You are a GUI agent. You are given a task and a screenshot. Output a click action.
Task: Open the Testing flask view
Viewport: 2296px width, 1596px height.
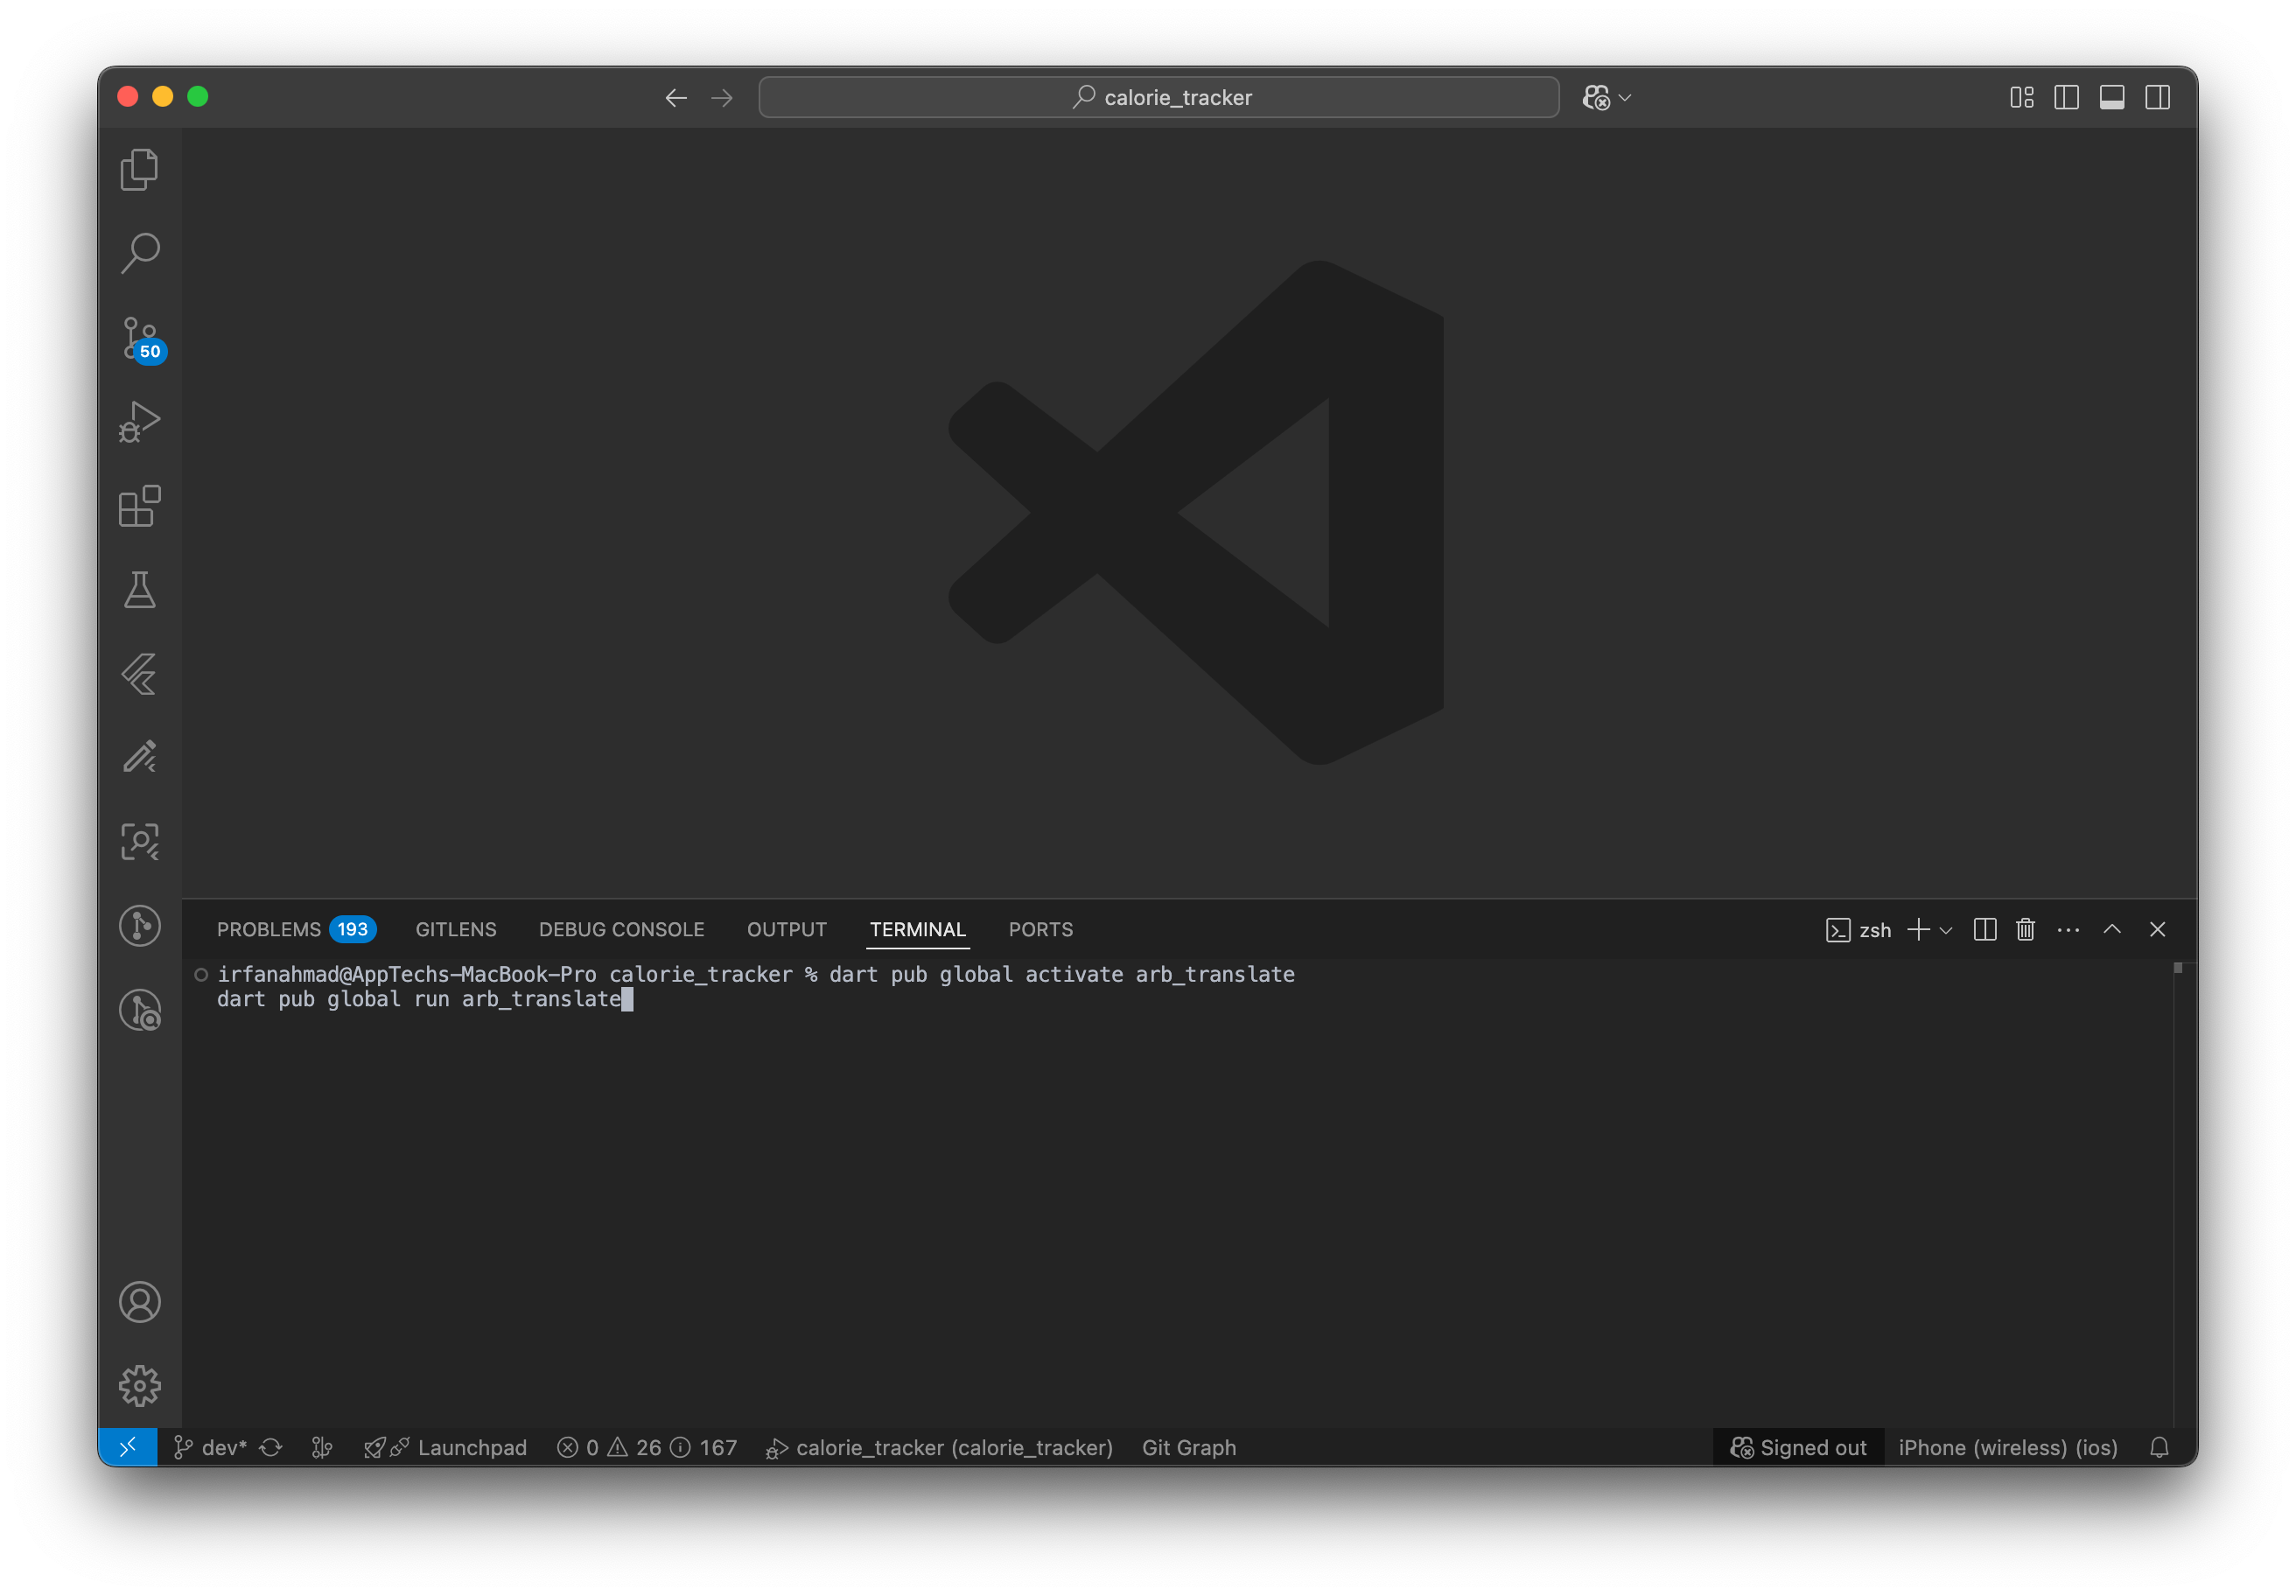[139, 590]
